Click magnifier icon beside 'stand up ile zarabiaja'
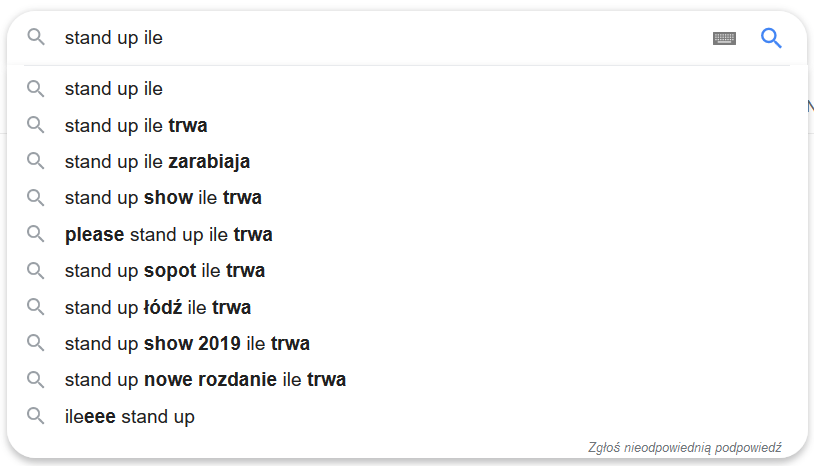Viewport: 814px width, 466px height. click(x=36, y=161)
